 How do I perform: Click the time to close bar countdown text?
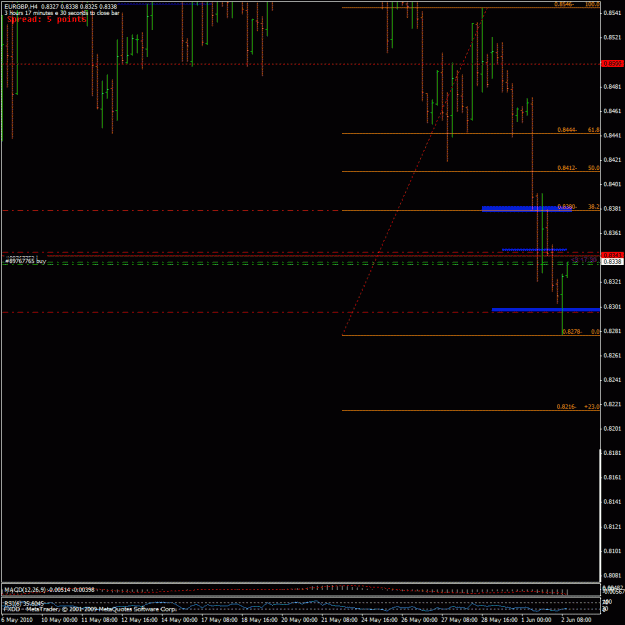pyautogui.click(x=62, y=13)
